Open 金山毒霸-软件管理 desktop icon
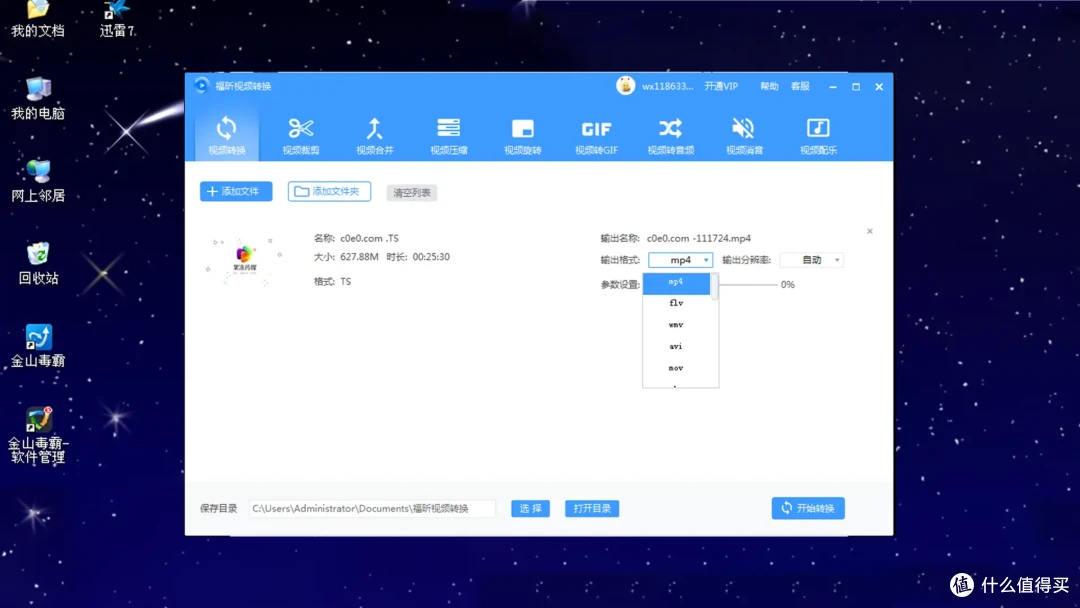The height and width of the screenshot is (608, 1080). [38, 435]
